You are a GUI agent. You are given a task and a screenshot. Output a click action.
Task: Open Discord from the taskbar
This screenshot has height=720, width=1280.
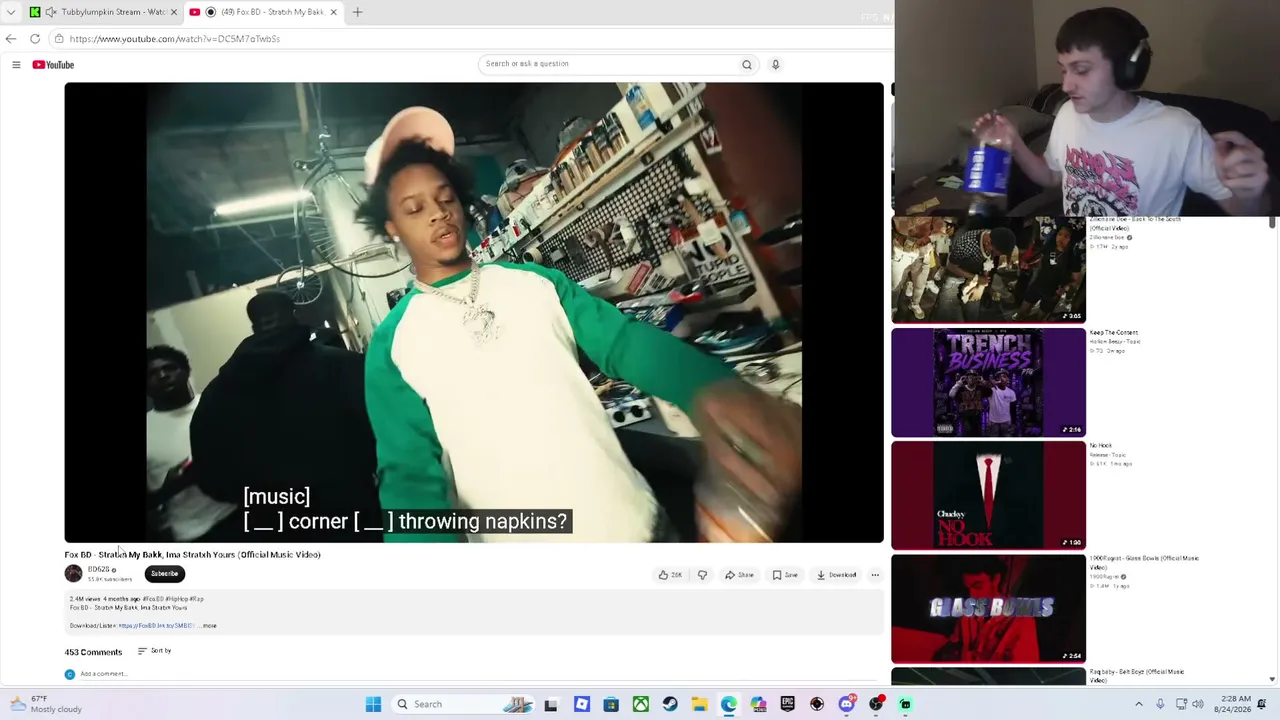click(x=847, y=704)
